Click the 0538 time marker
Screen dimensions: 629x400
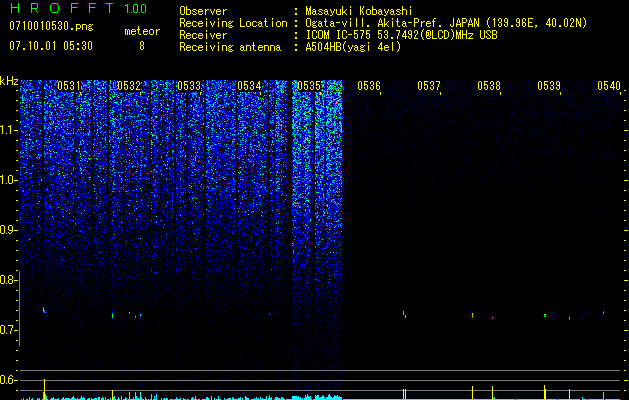489,86
